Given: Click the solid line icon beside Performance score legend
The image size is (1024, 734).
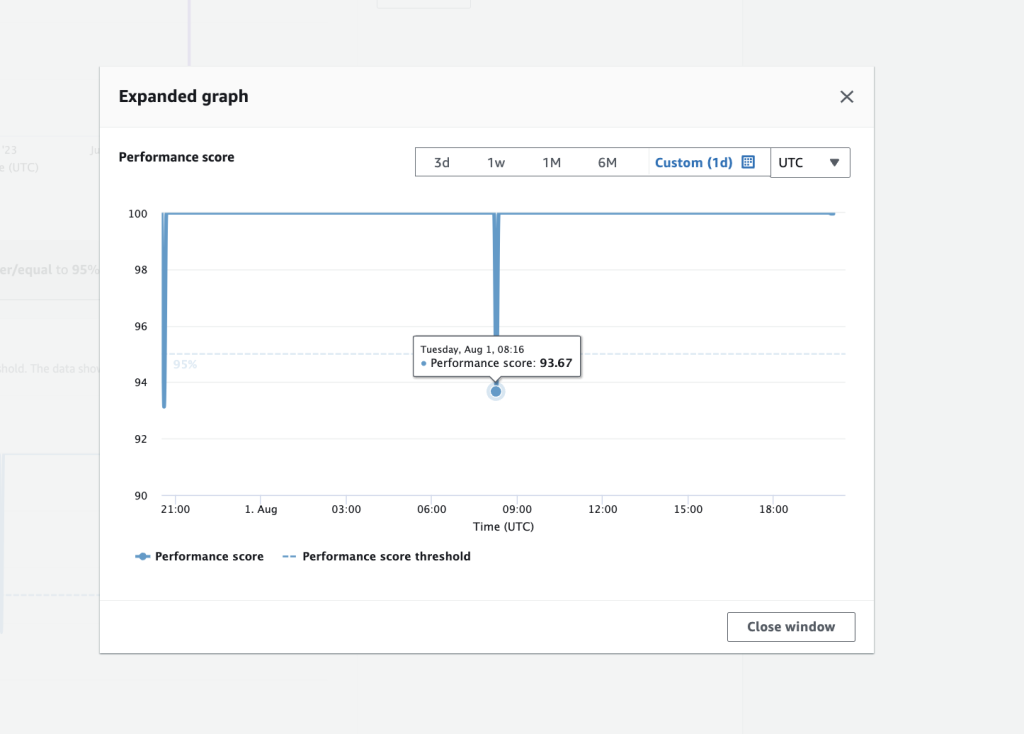Looking at the screenshot, I should (x=142, y=556).
